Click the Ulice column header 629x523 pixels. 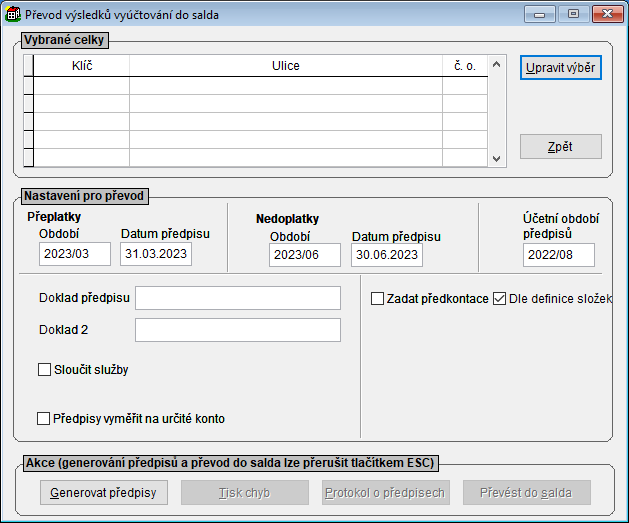(285, 66)
